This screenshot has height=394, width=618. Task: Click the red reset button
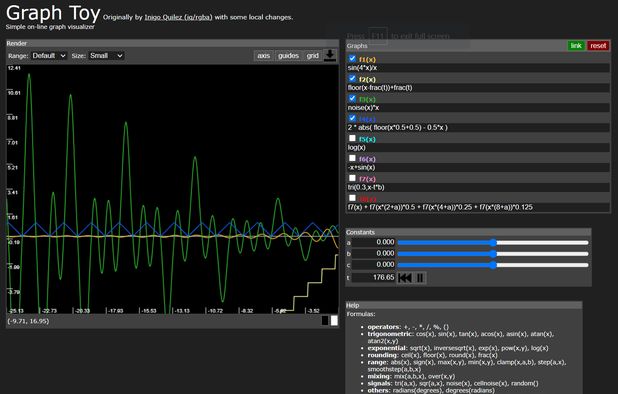click(598, 46)
